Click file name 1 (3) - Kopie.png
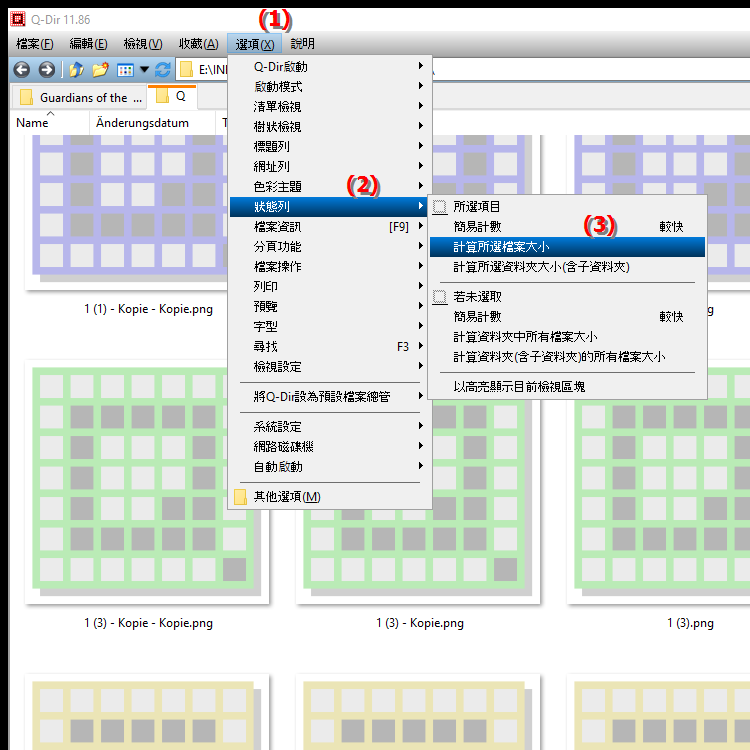 tap(419, 623)
